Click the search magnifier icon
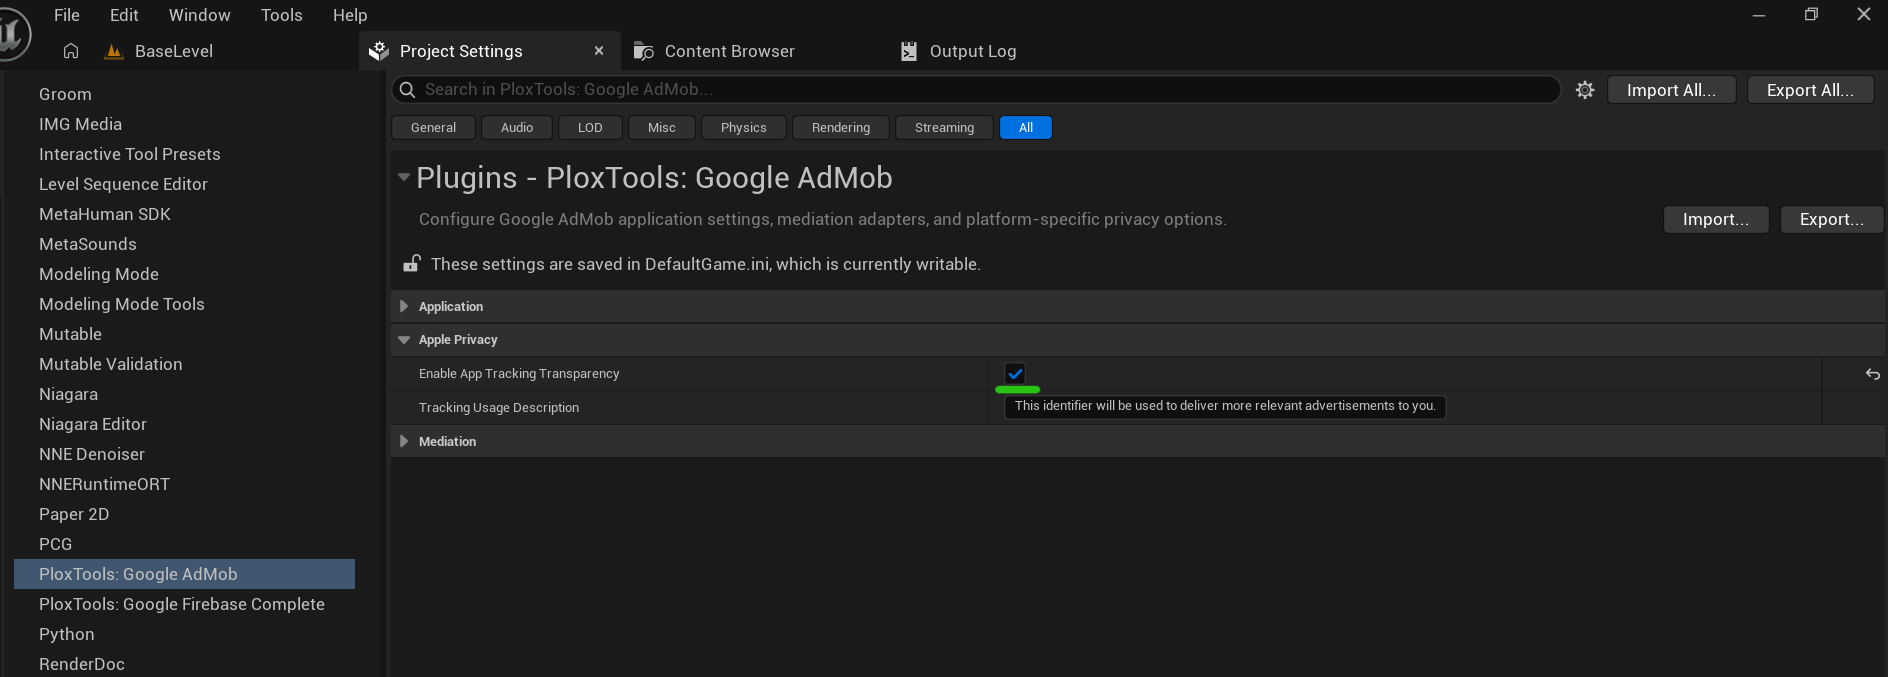Viewport: 1888px width, 677px height. 407,90
